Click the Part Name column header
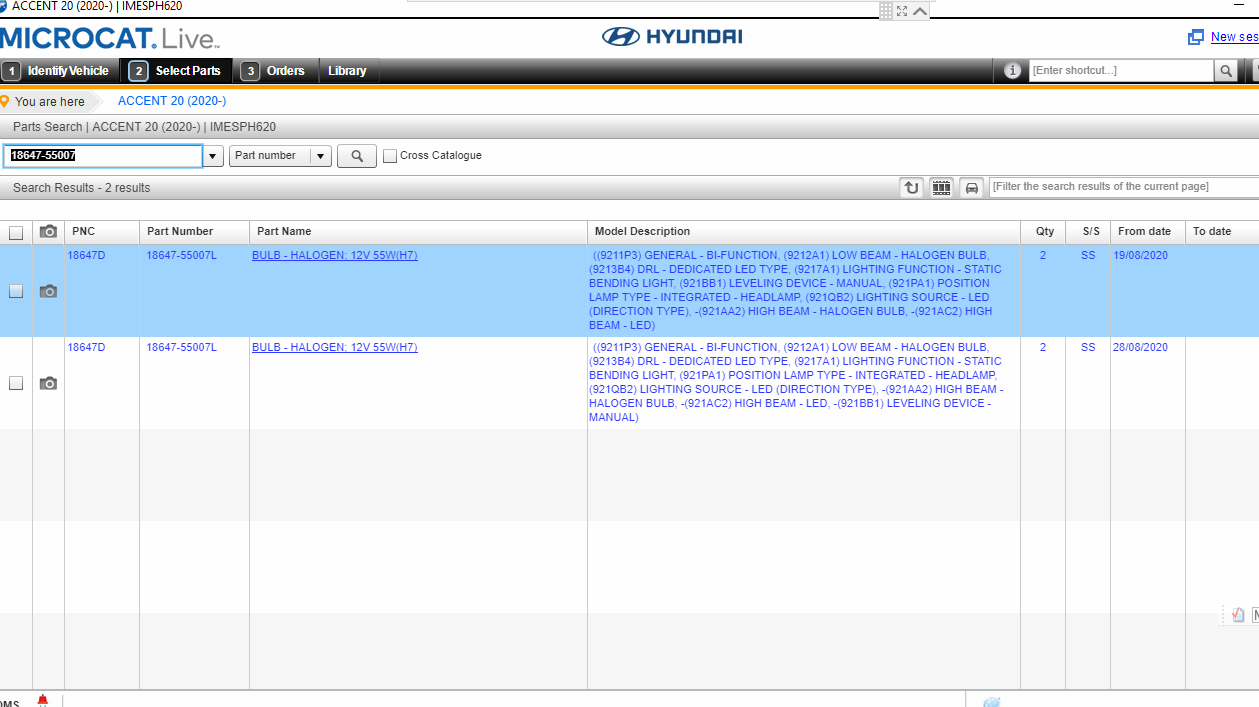The width and height of the screenshot is (1259, 707). tap(418, 232)
